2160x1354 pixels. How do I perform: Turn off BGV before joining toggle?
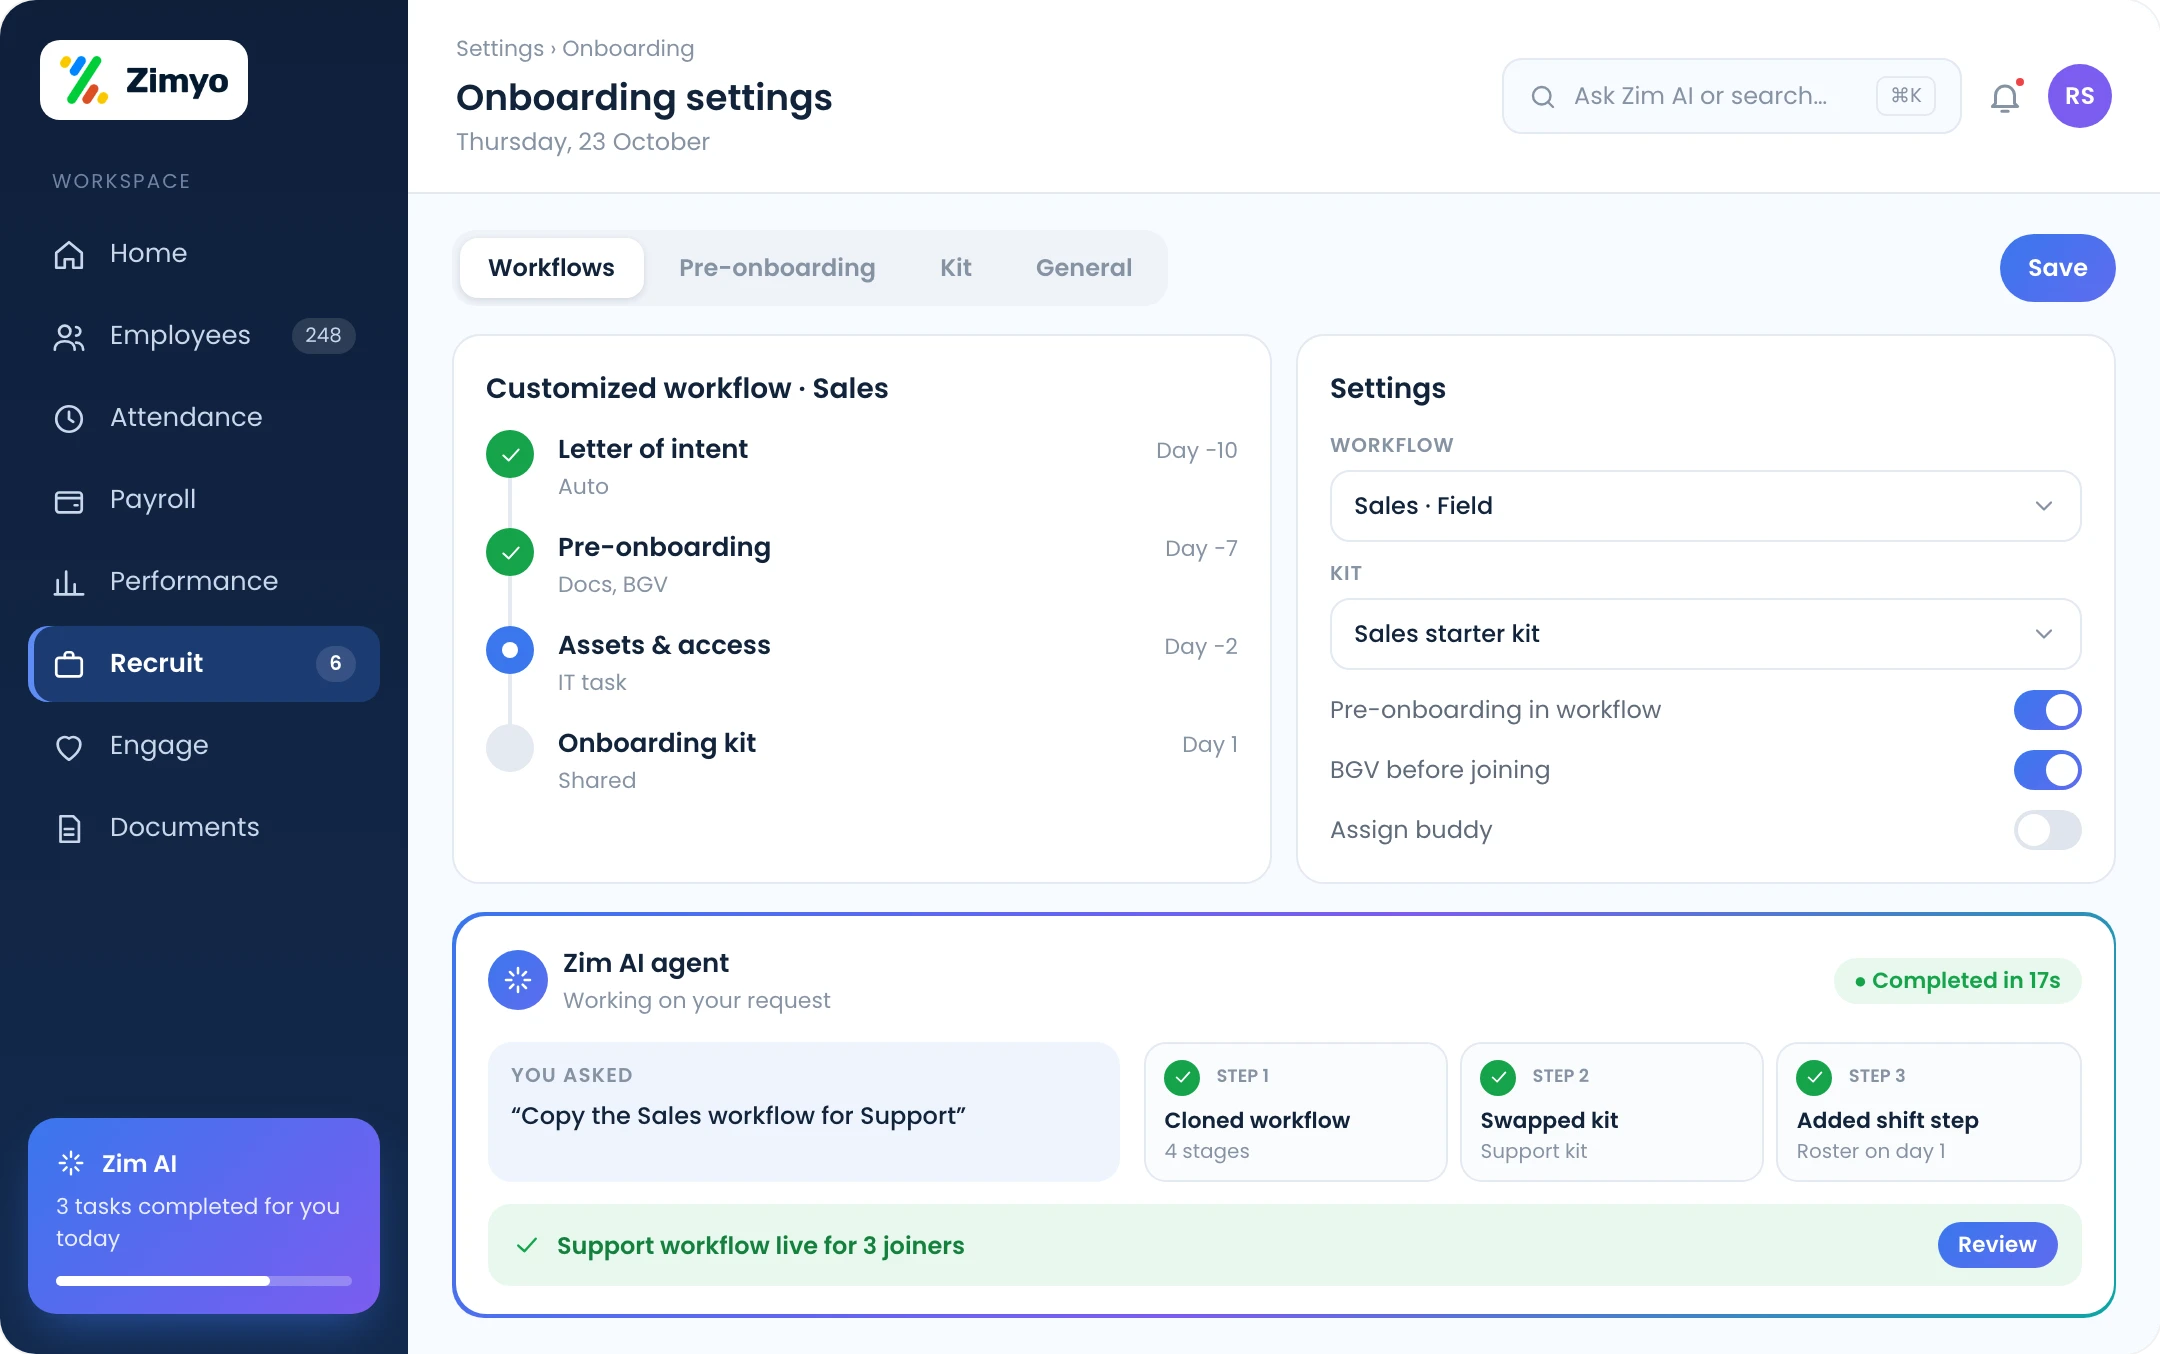coord(2048,770)
